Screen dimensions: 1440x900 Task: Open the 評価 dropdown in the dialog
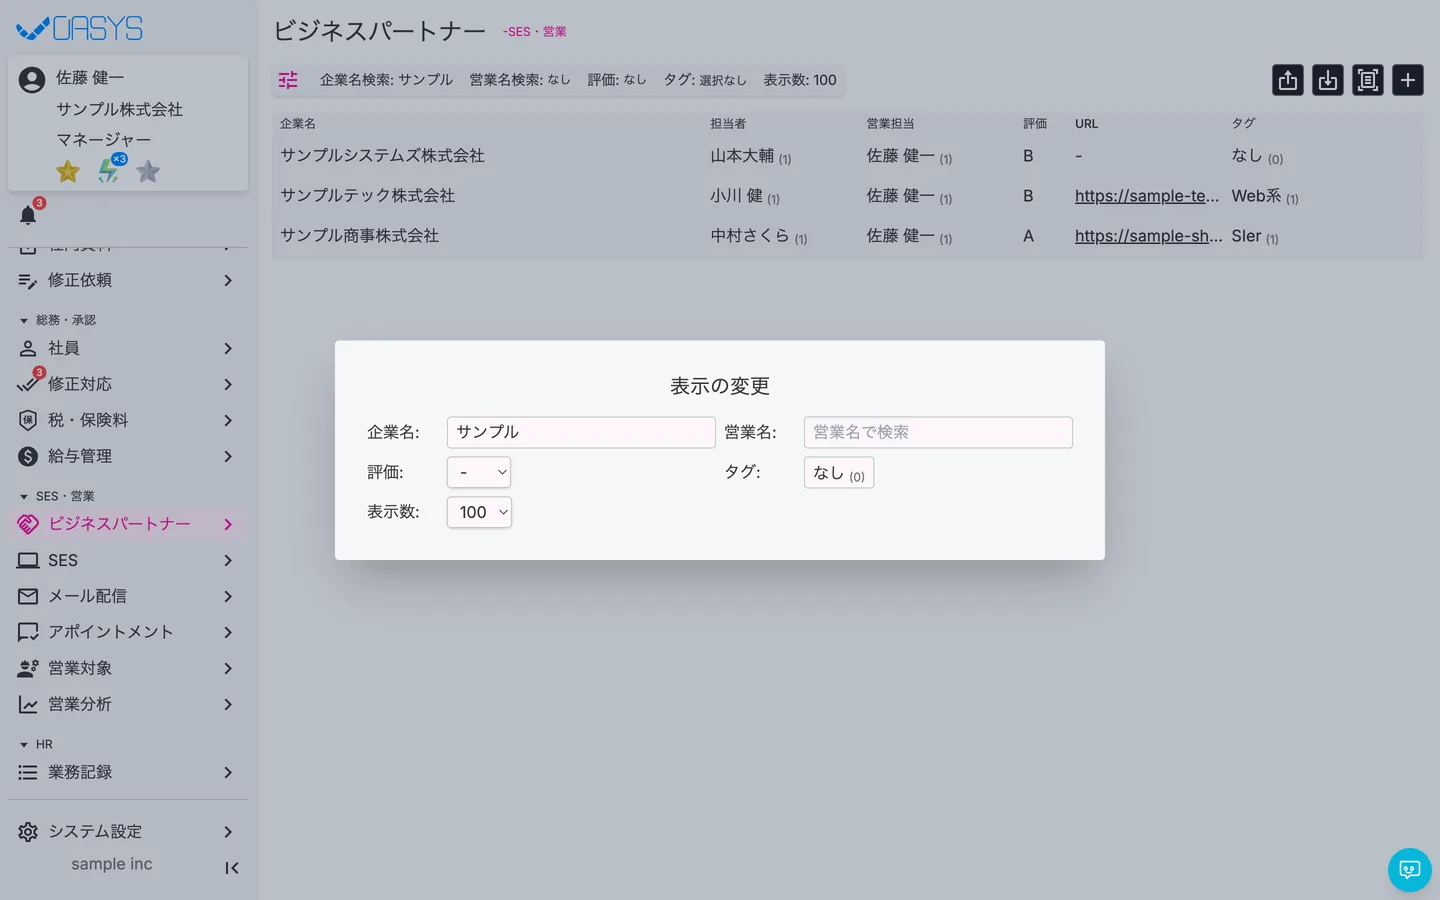click(x=479, y=472)
